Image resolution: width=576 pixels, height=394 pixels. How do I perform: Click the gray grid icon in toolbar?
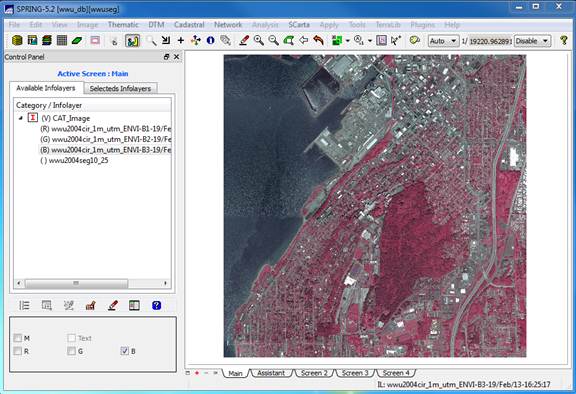62,40
